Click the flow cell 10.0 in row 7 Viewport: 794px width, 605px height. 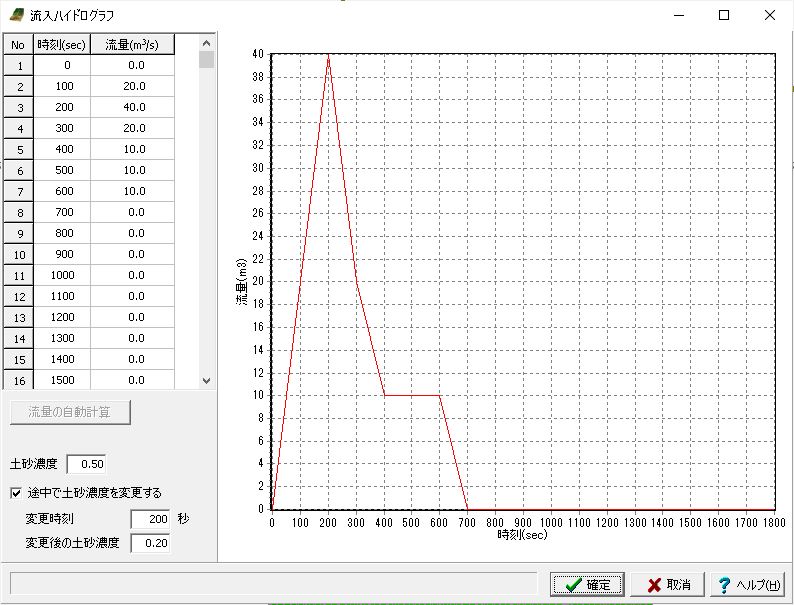coord(133,191)
